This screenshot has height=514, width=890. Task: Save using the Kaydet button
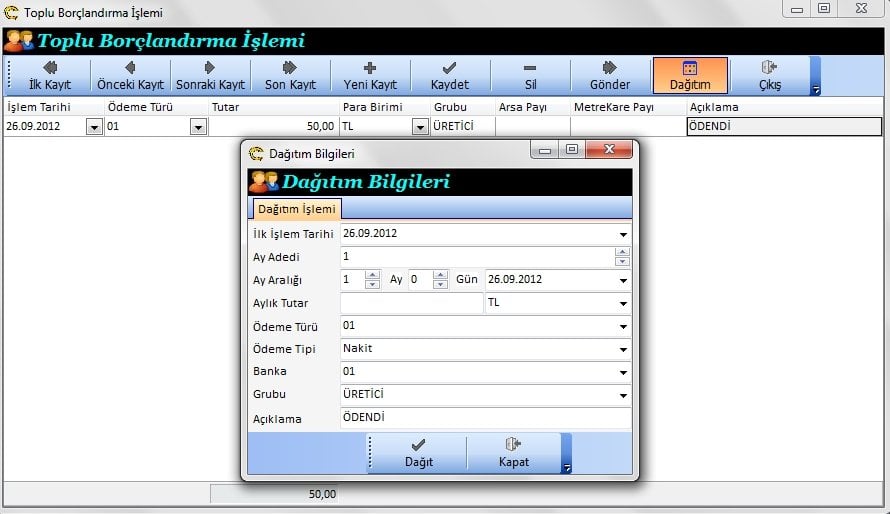coord(450,75)
